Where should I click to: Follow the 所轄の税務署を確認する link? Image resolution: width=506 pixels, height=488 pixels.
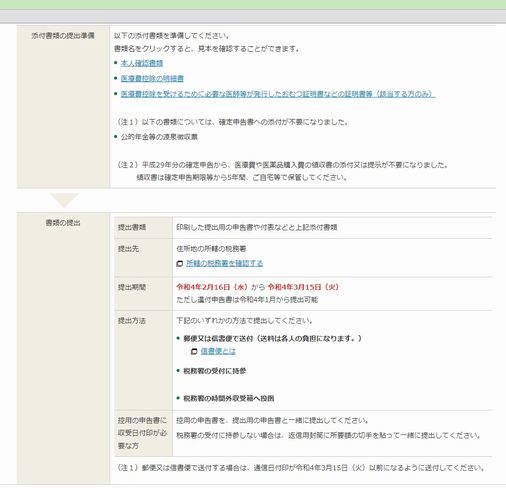[225, 263]
